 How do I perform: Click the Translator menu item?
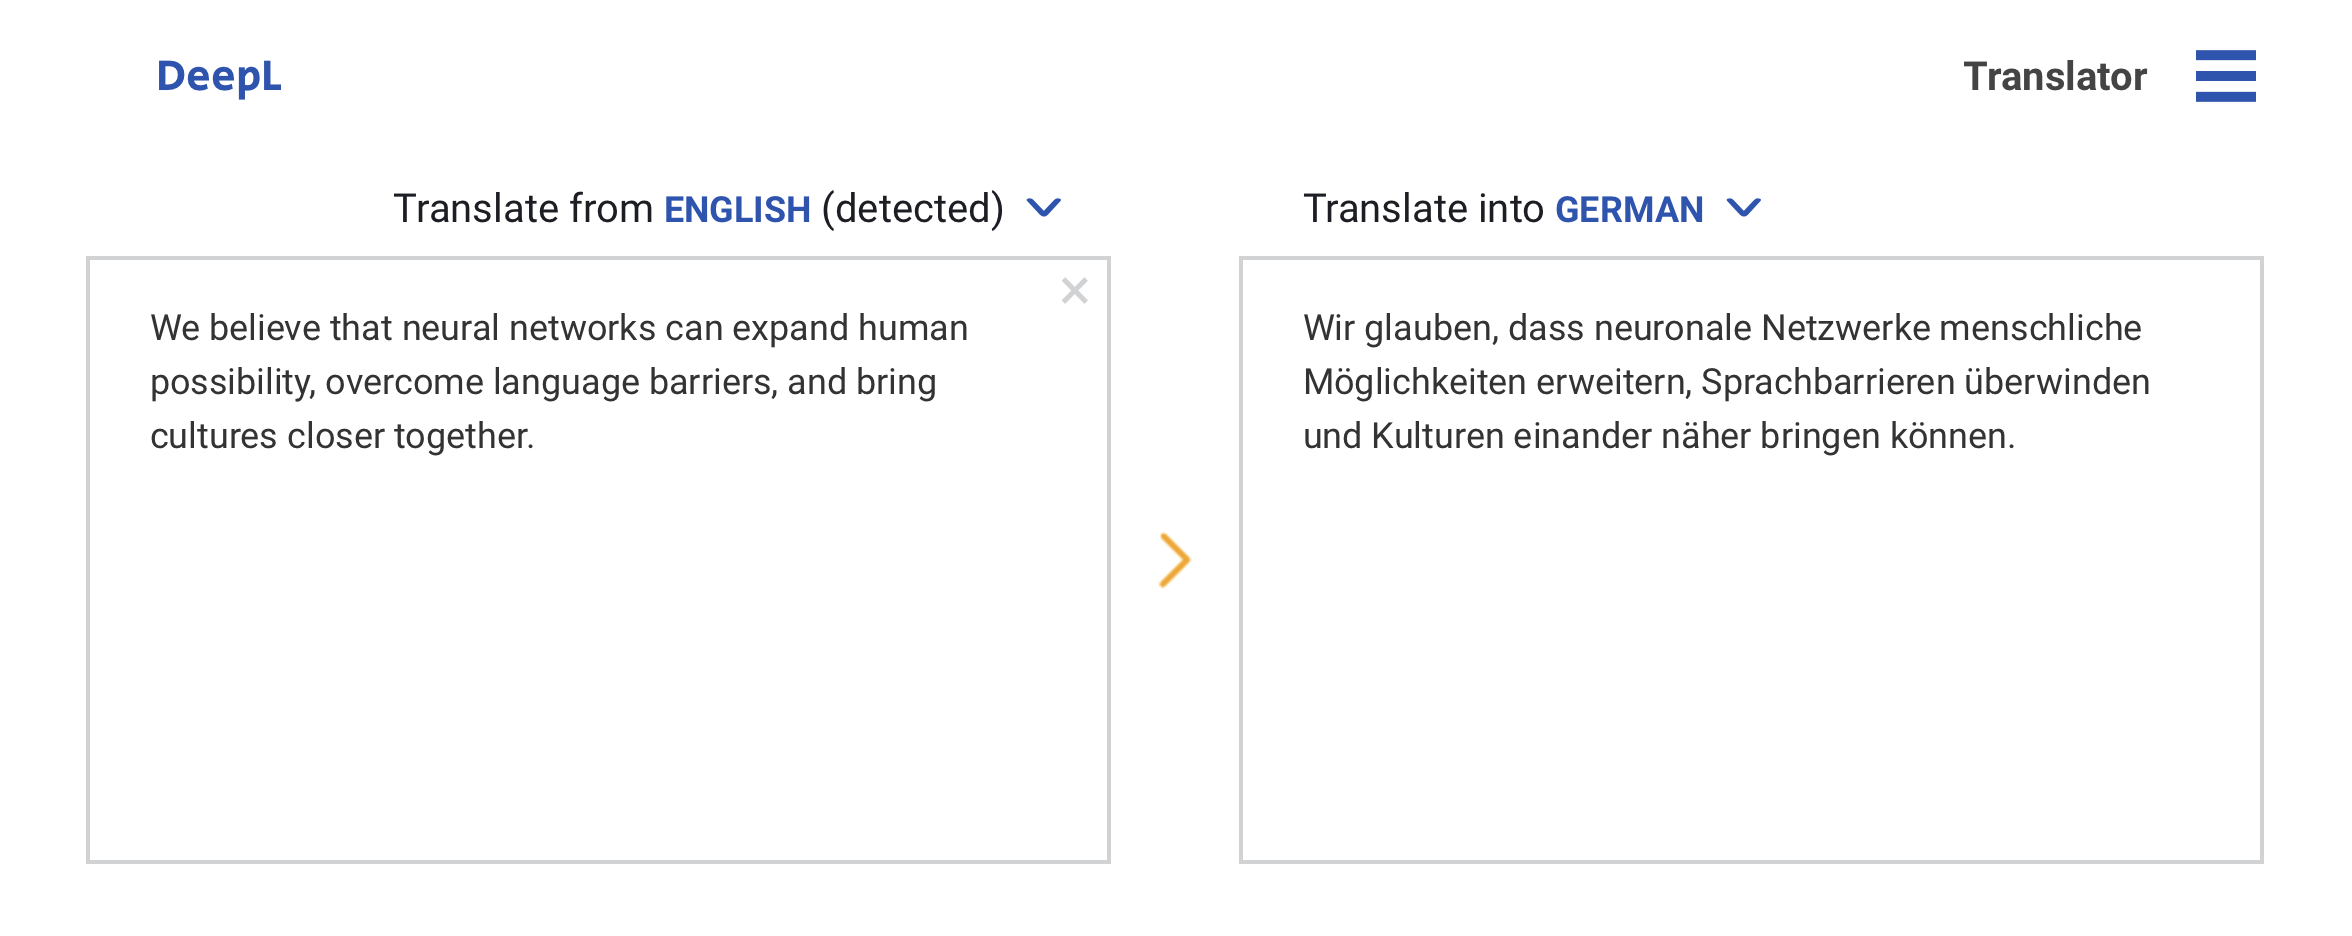pyautogui.click(x=2055, y=76)
